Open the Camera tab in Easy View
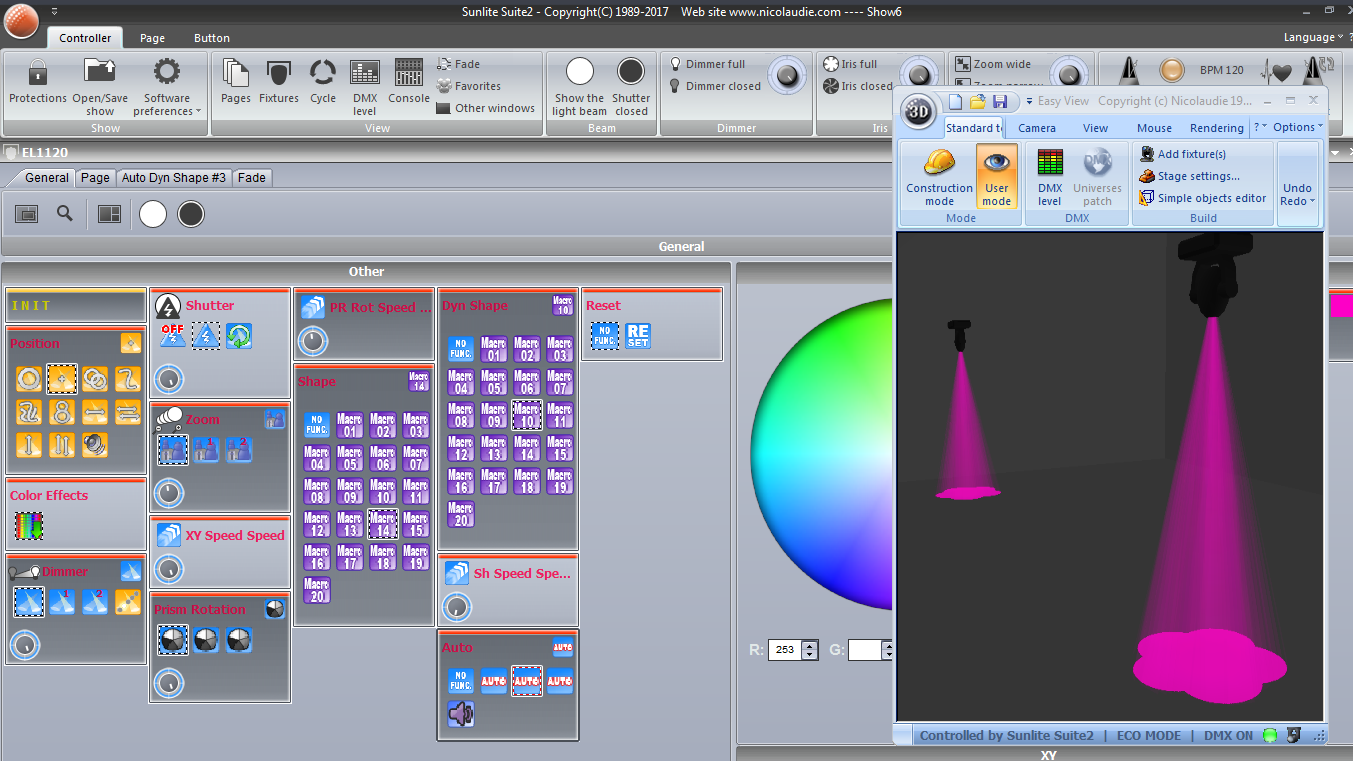Screen dimensions: 1353x761 1037,128
